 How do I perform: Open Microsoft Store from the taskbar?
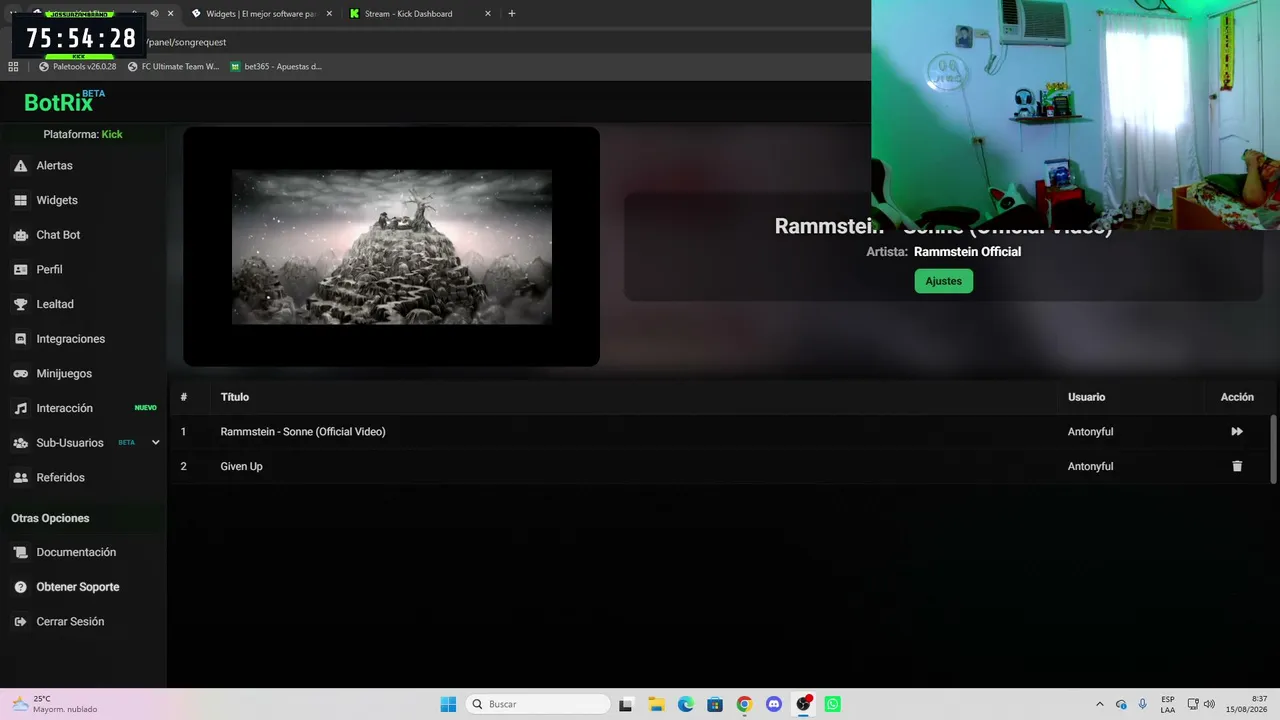[715, 704]
